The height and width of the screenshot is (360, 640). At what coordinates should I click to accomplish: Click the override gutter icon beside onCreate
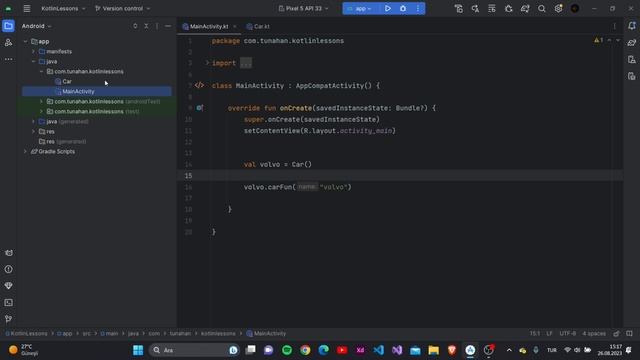click(x=200, y=108)
